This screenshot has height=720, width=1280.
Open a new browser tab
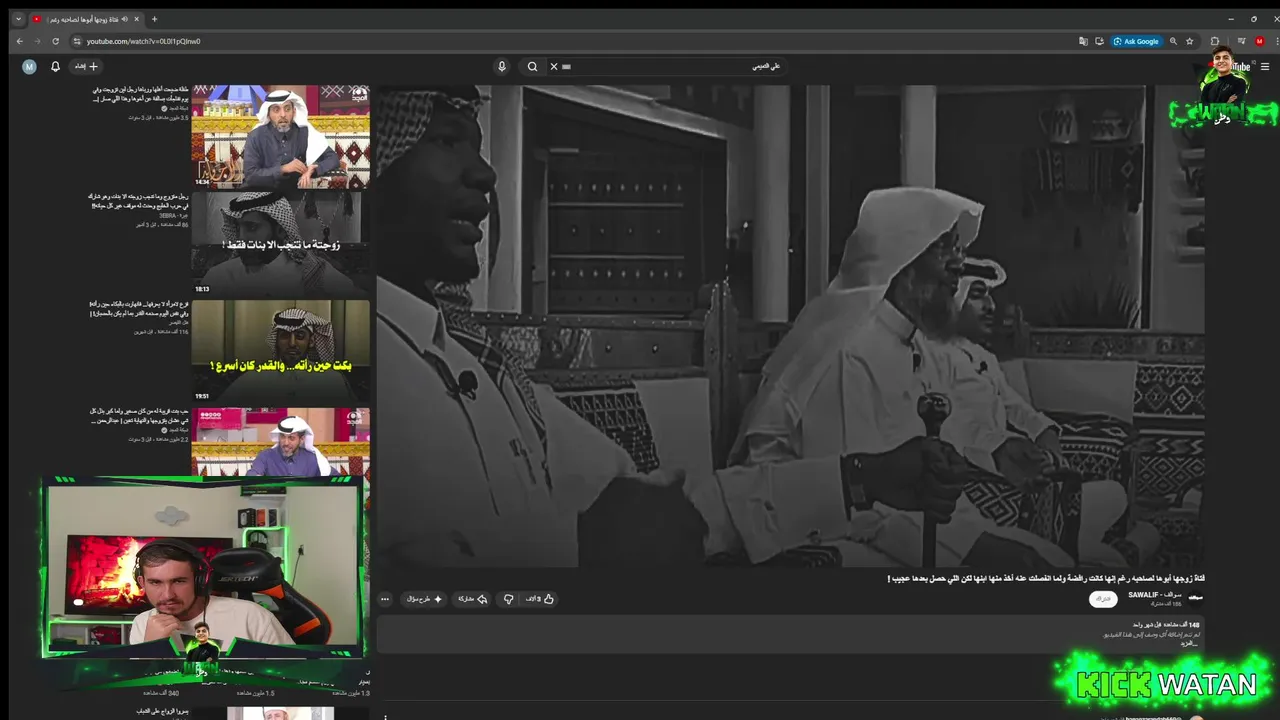click(154, 19)
